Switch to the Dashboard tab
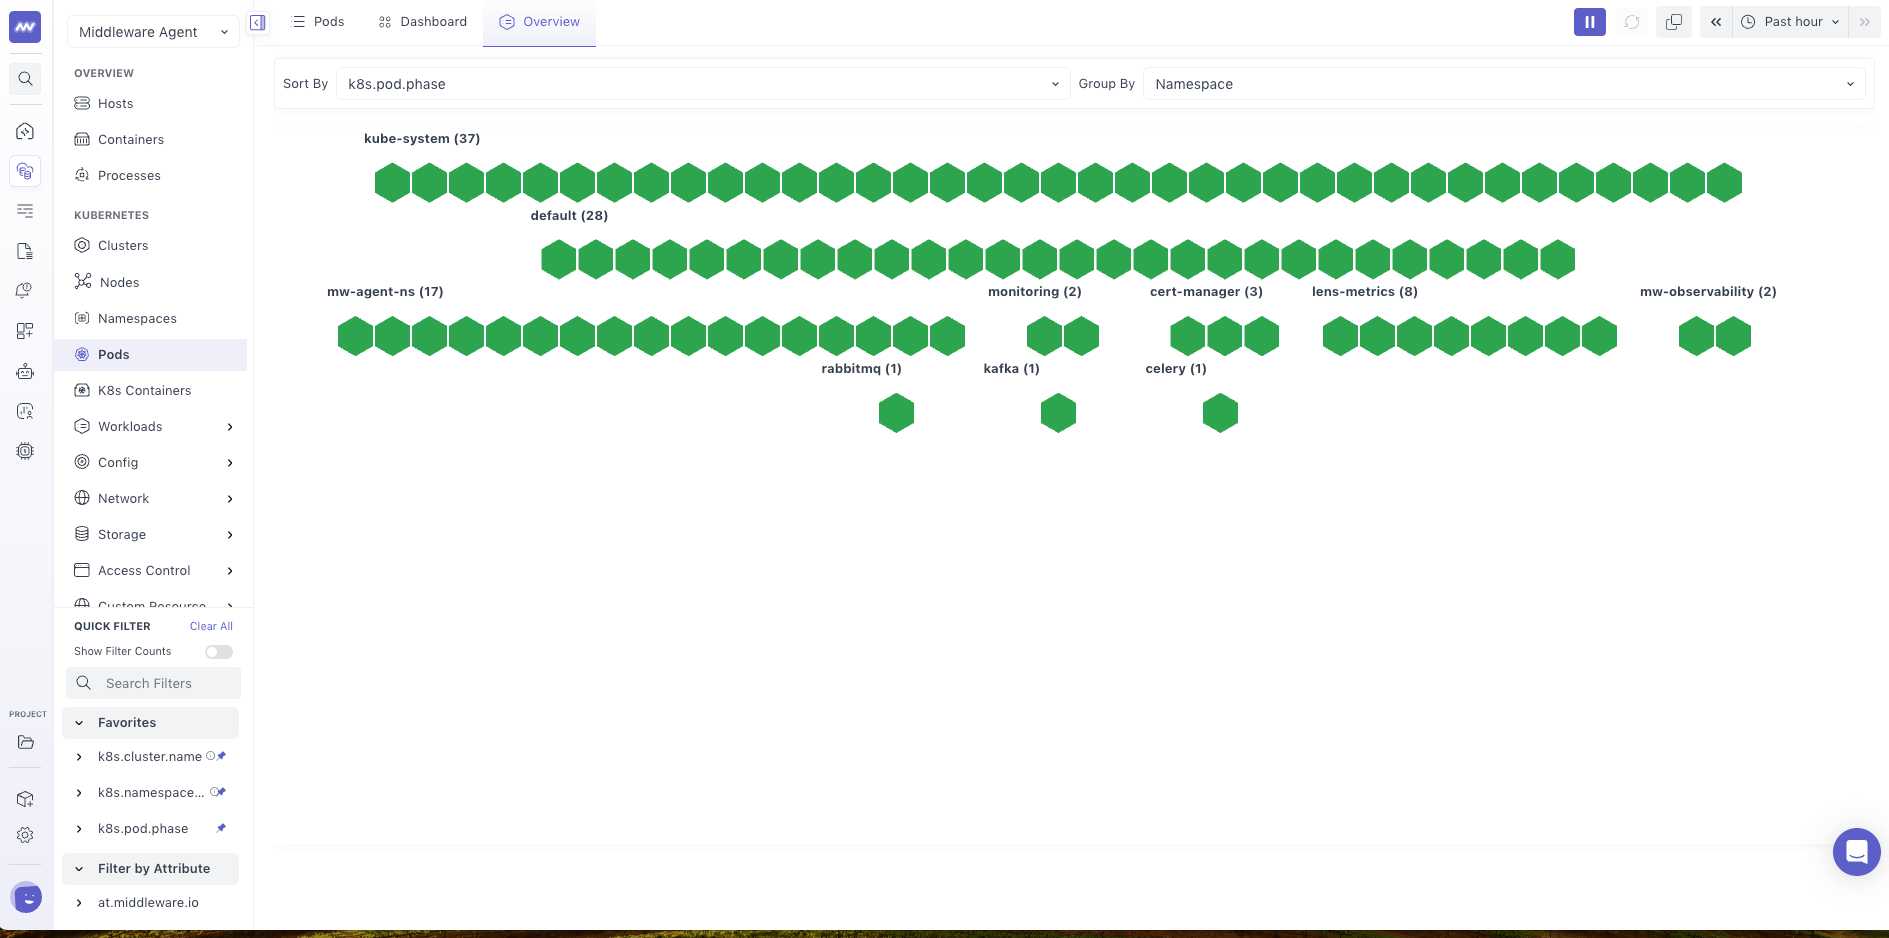Image resolution: width=1889 pixels, height=938 pixels. pos(423,22)
